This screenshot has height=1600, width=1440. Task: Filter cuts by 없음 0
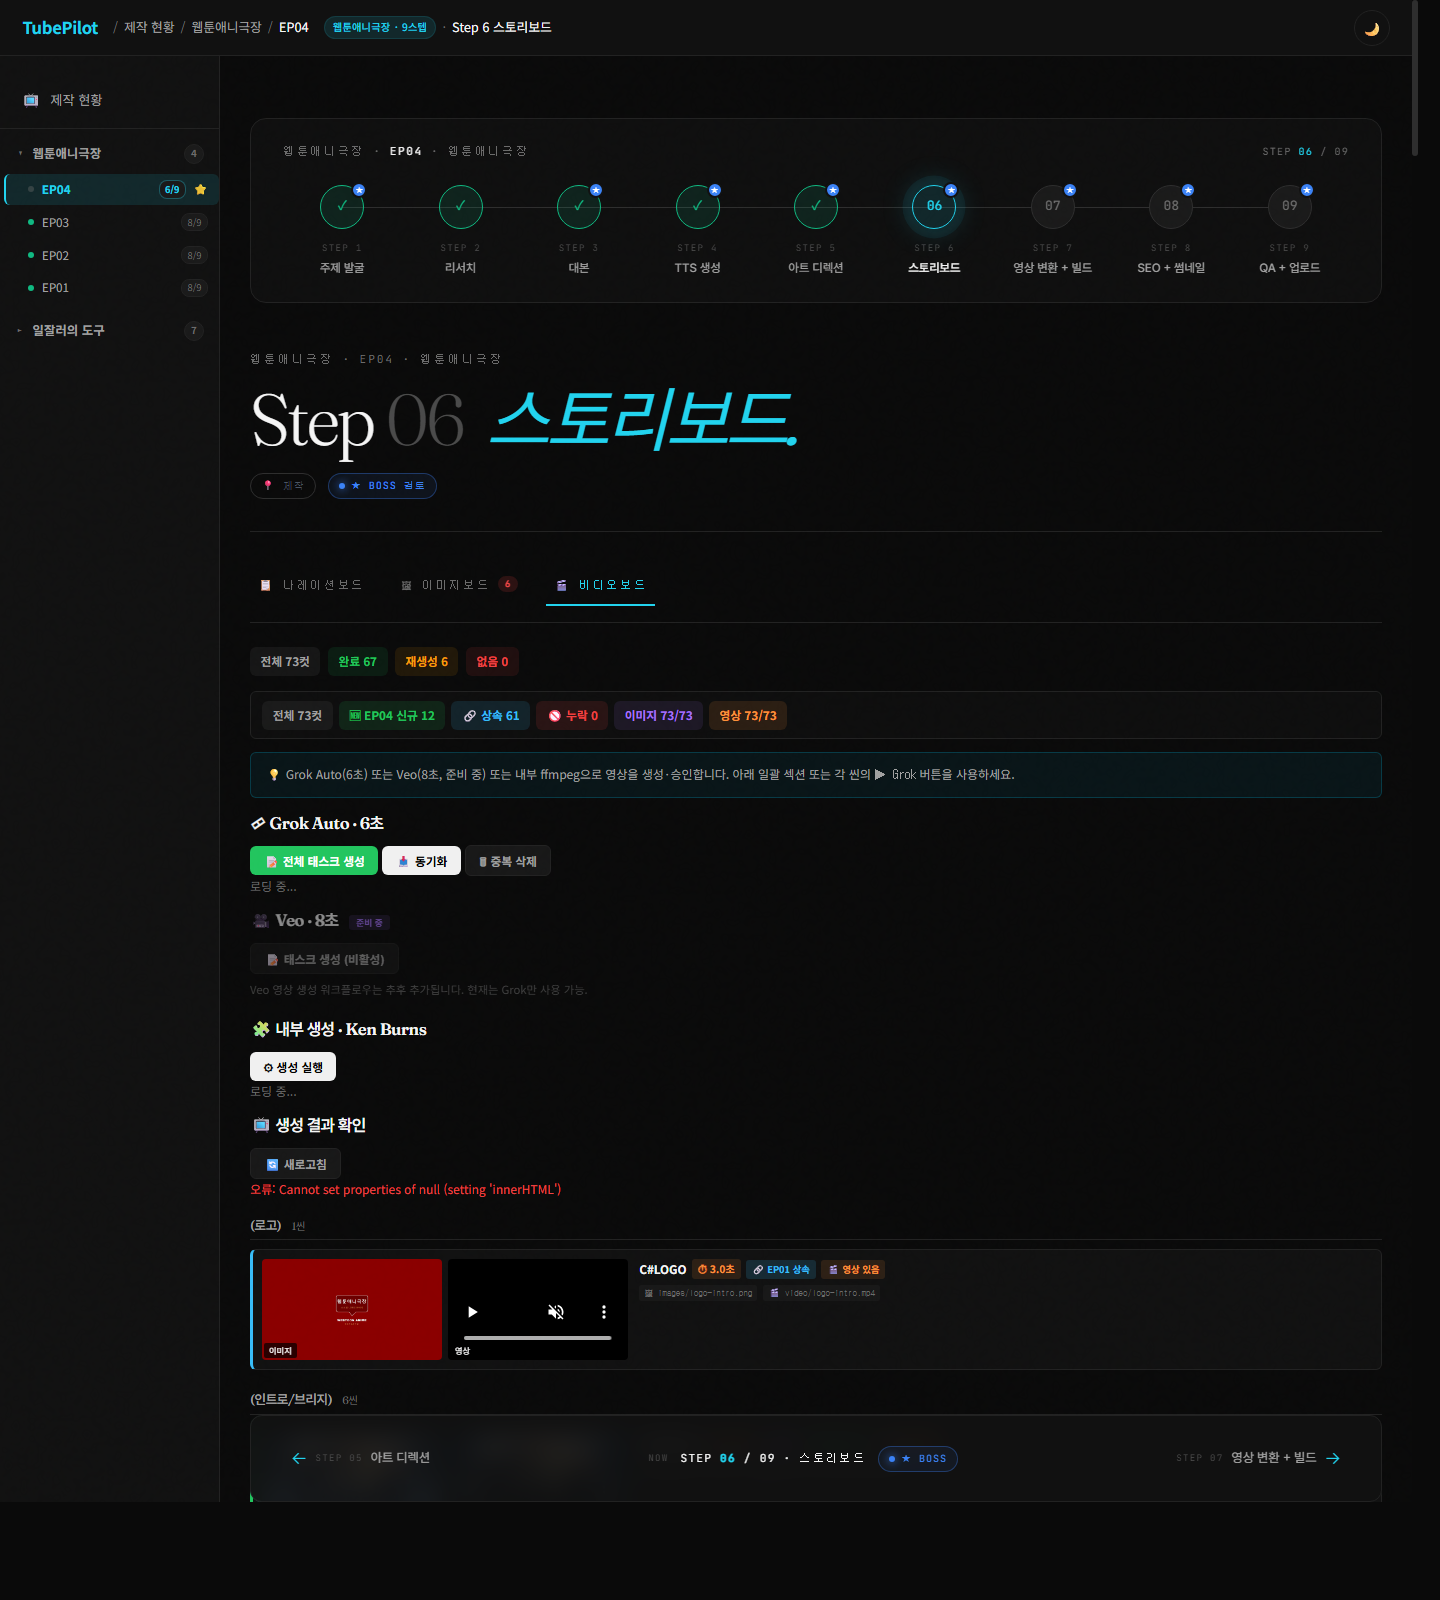point(492,662)
